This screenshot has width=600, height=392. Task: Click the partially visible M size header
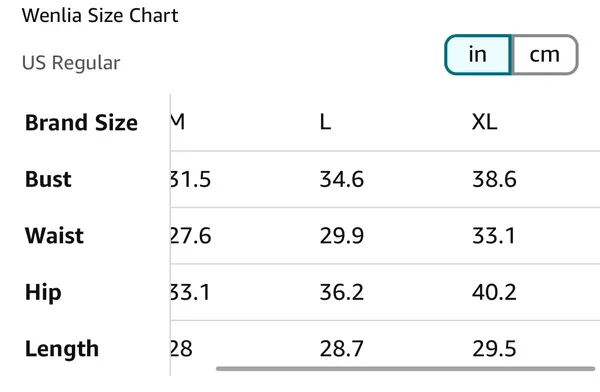pyautogui.click(x=178, y=122)
